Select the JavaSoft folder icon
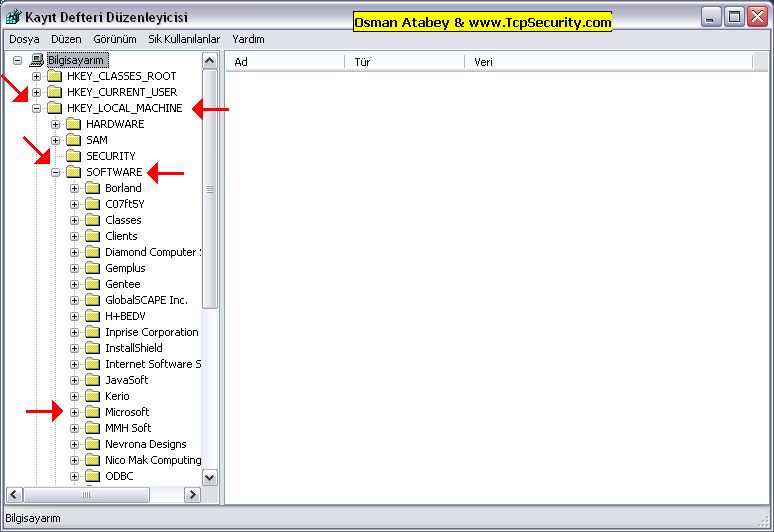This screenshot has height=532, width=774. pos(92,380)
